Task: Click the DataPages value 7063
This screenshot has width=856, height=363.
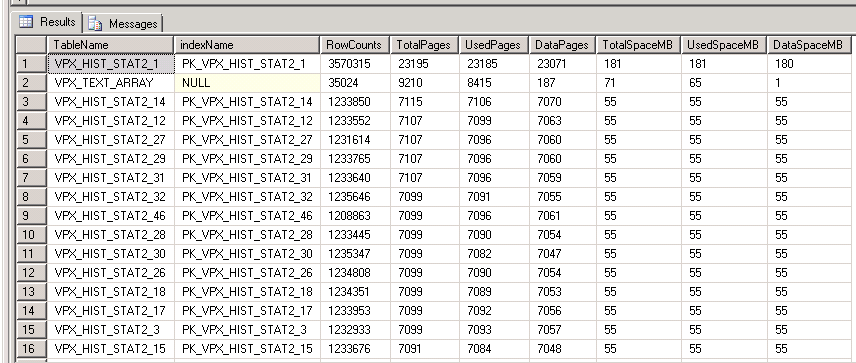Action: (x=563, y=121)
